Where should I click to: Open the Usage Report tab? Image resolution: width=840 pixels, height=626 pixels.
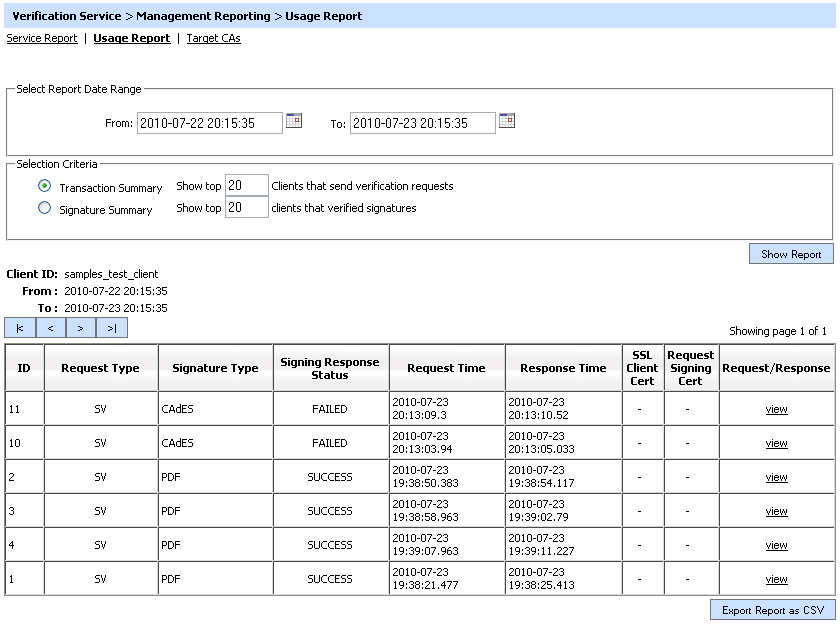click(132, 38)
